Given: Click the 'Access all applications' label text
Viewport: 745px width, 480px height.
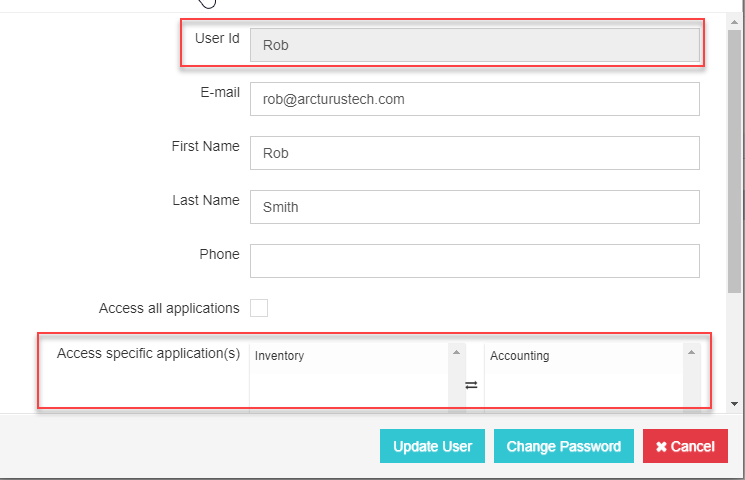Looking at the screenshot, I should point(169,308).
